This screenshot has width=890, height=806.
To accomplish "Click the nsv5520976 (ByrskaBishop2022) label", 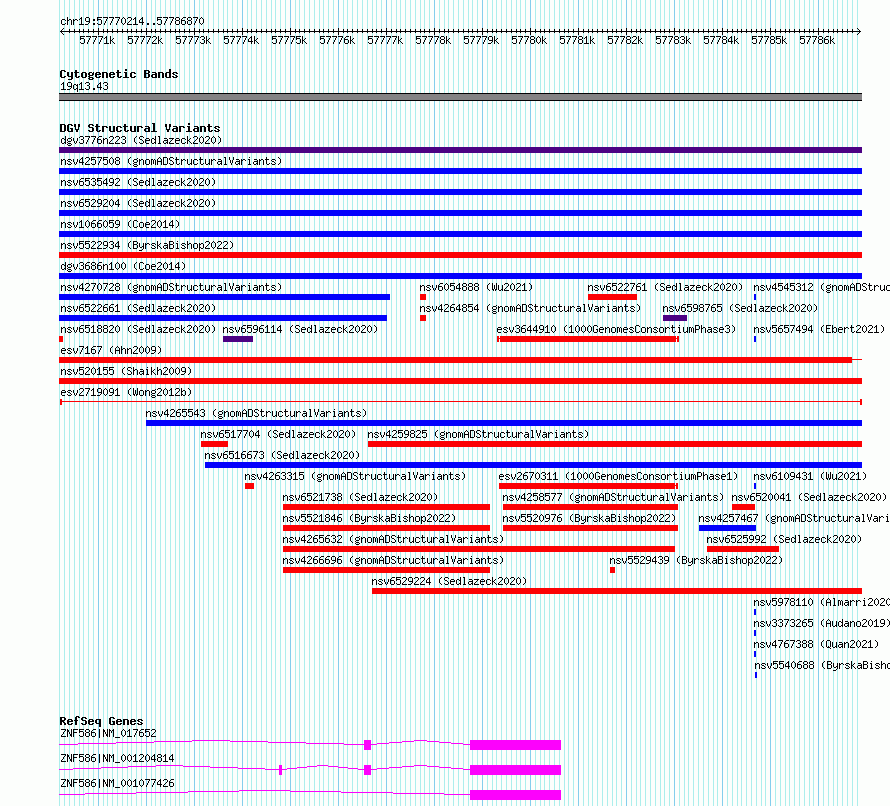I will click(x=589, y=518).
